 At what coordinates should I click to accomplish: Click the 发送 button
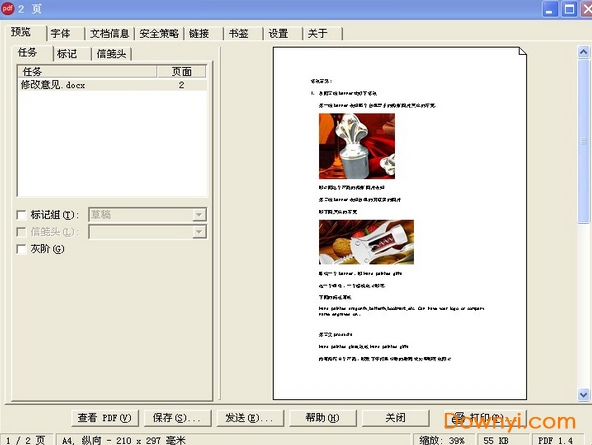coord(250,418)
